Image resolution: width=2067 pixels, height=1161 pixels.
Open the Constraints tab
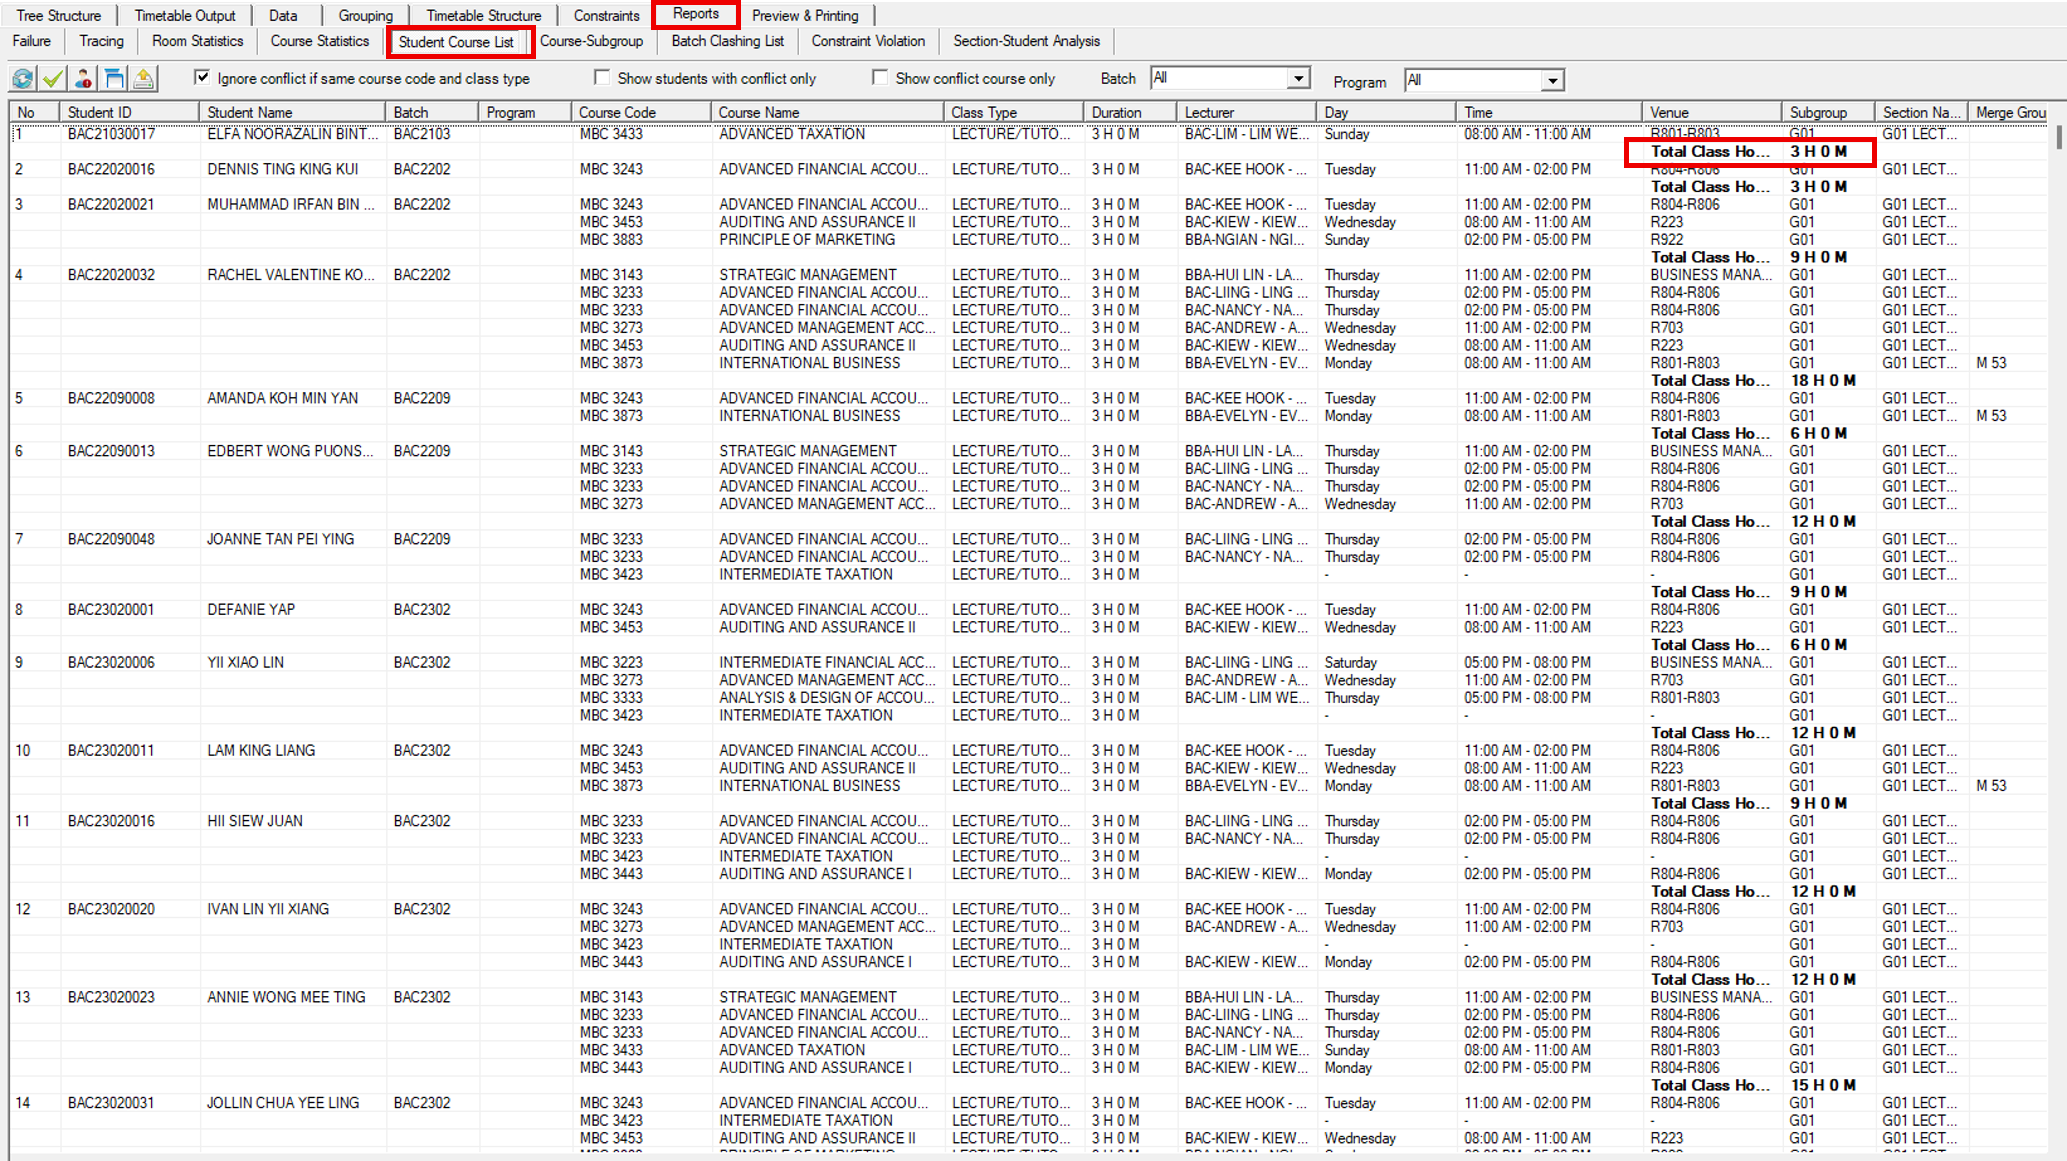[606, 15]
